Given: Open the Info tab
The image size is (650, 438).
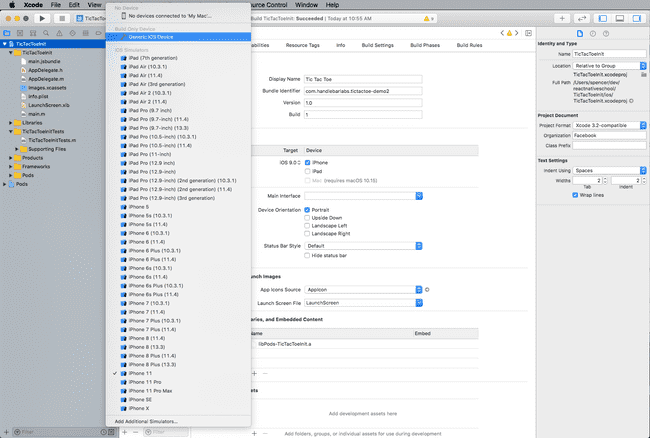Looking at the screenshot, I should (341, 45).
